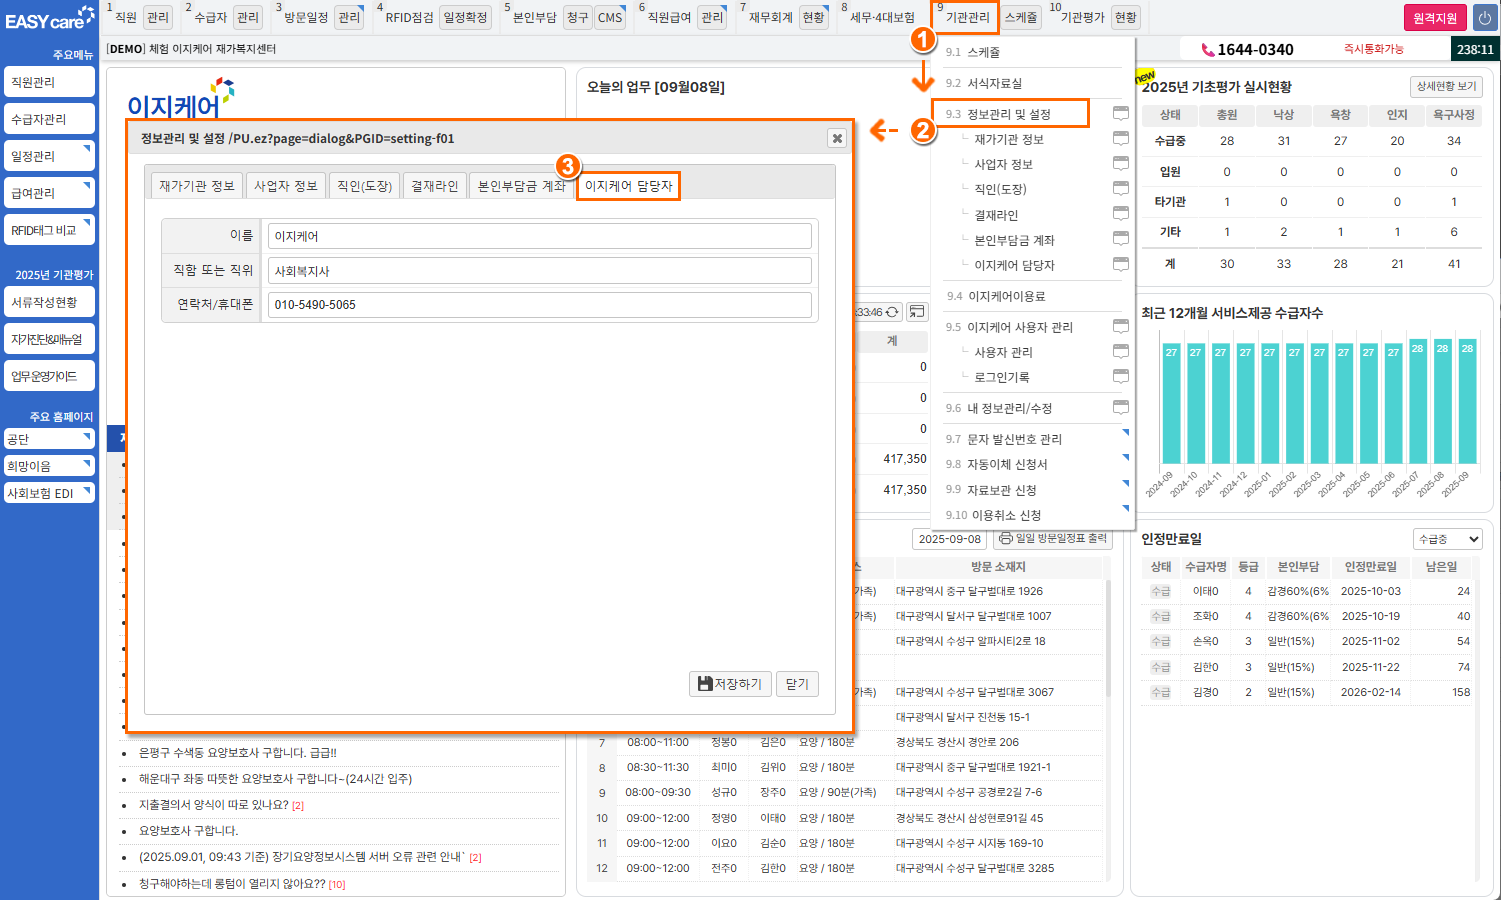This screenshot has width=1501, height=900.
Task: Click 상세현황 보기 button
Action: [x=1446, y=86]
